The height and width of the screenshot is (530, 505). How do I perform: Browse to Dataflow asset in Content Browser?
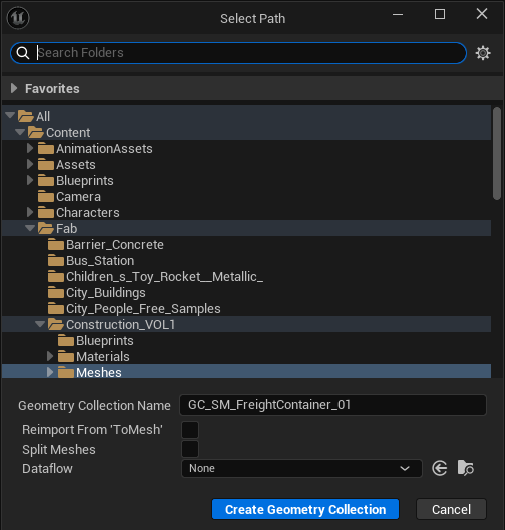click(466, 468)
